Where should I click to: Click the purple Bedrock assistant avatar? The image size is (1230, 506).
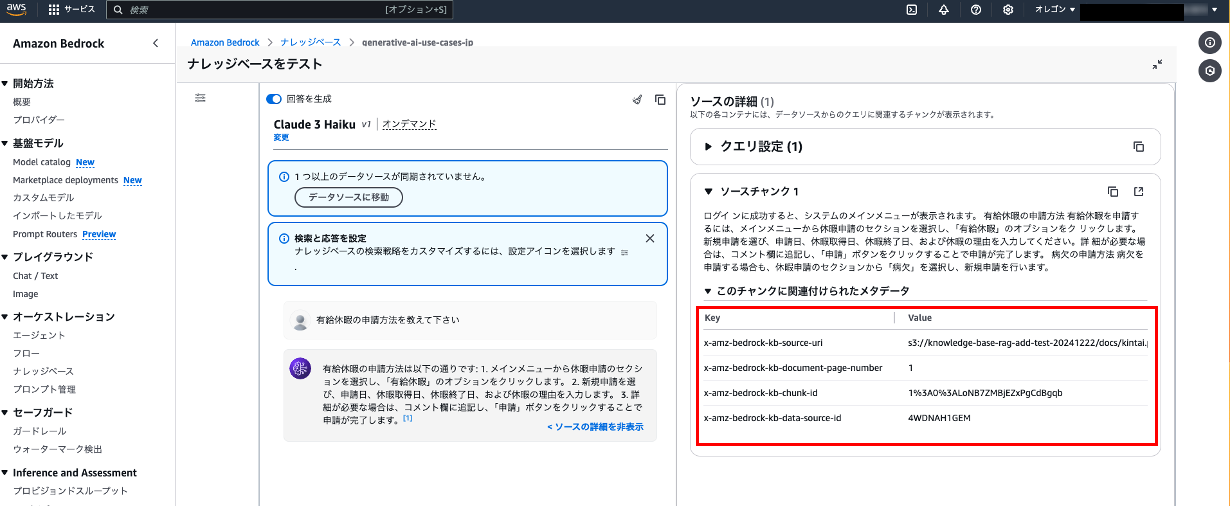(300, 369)
